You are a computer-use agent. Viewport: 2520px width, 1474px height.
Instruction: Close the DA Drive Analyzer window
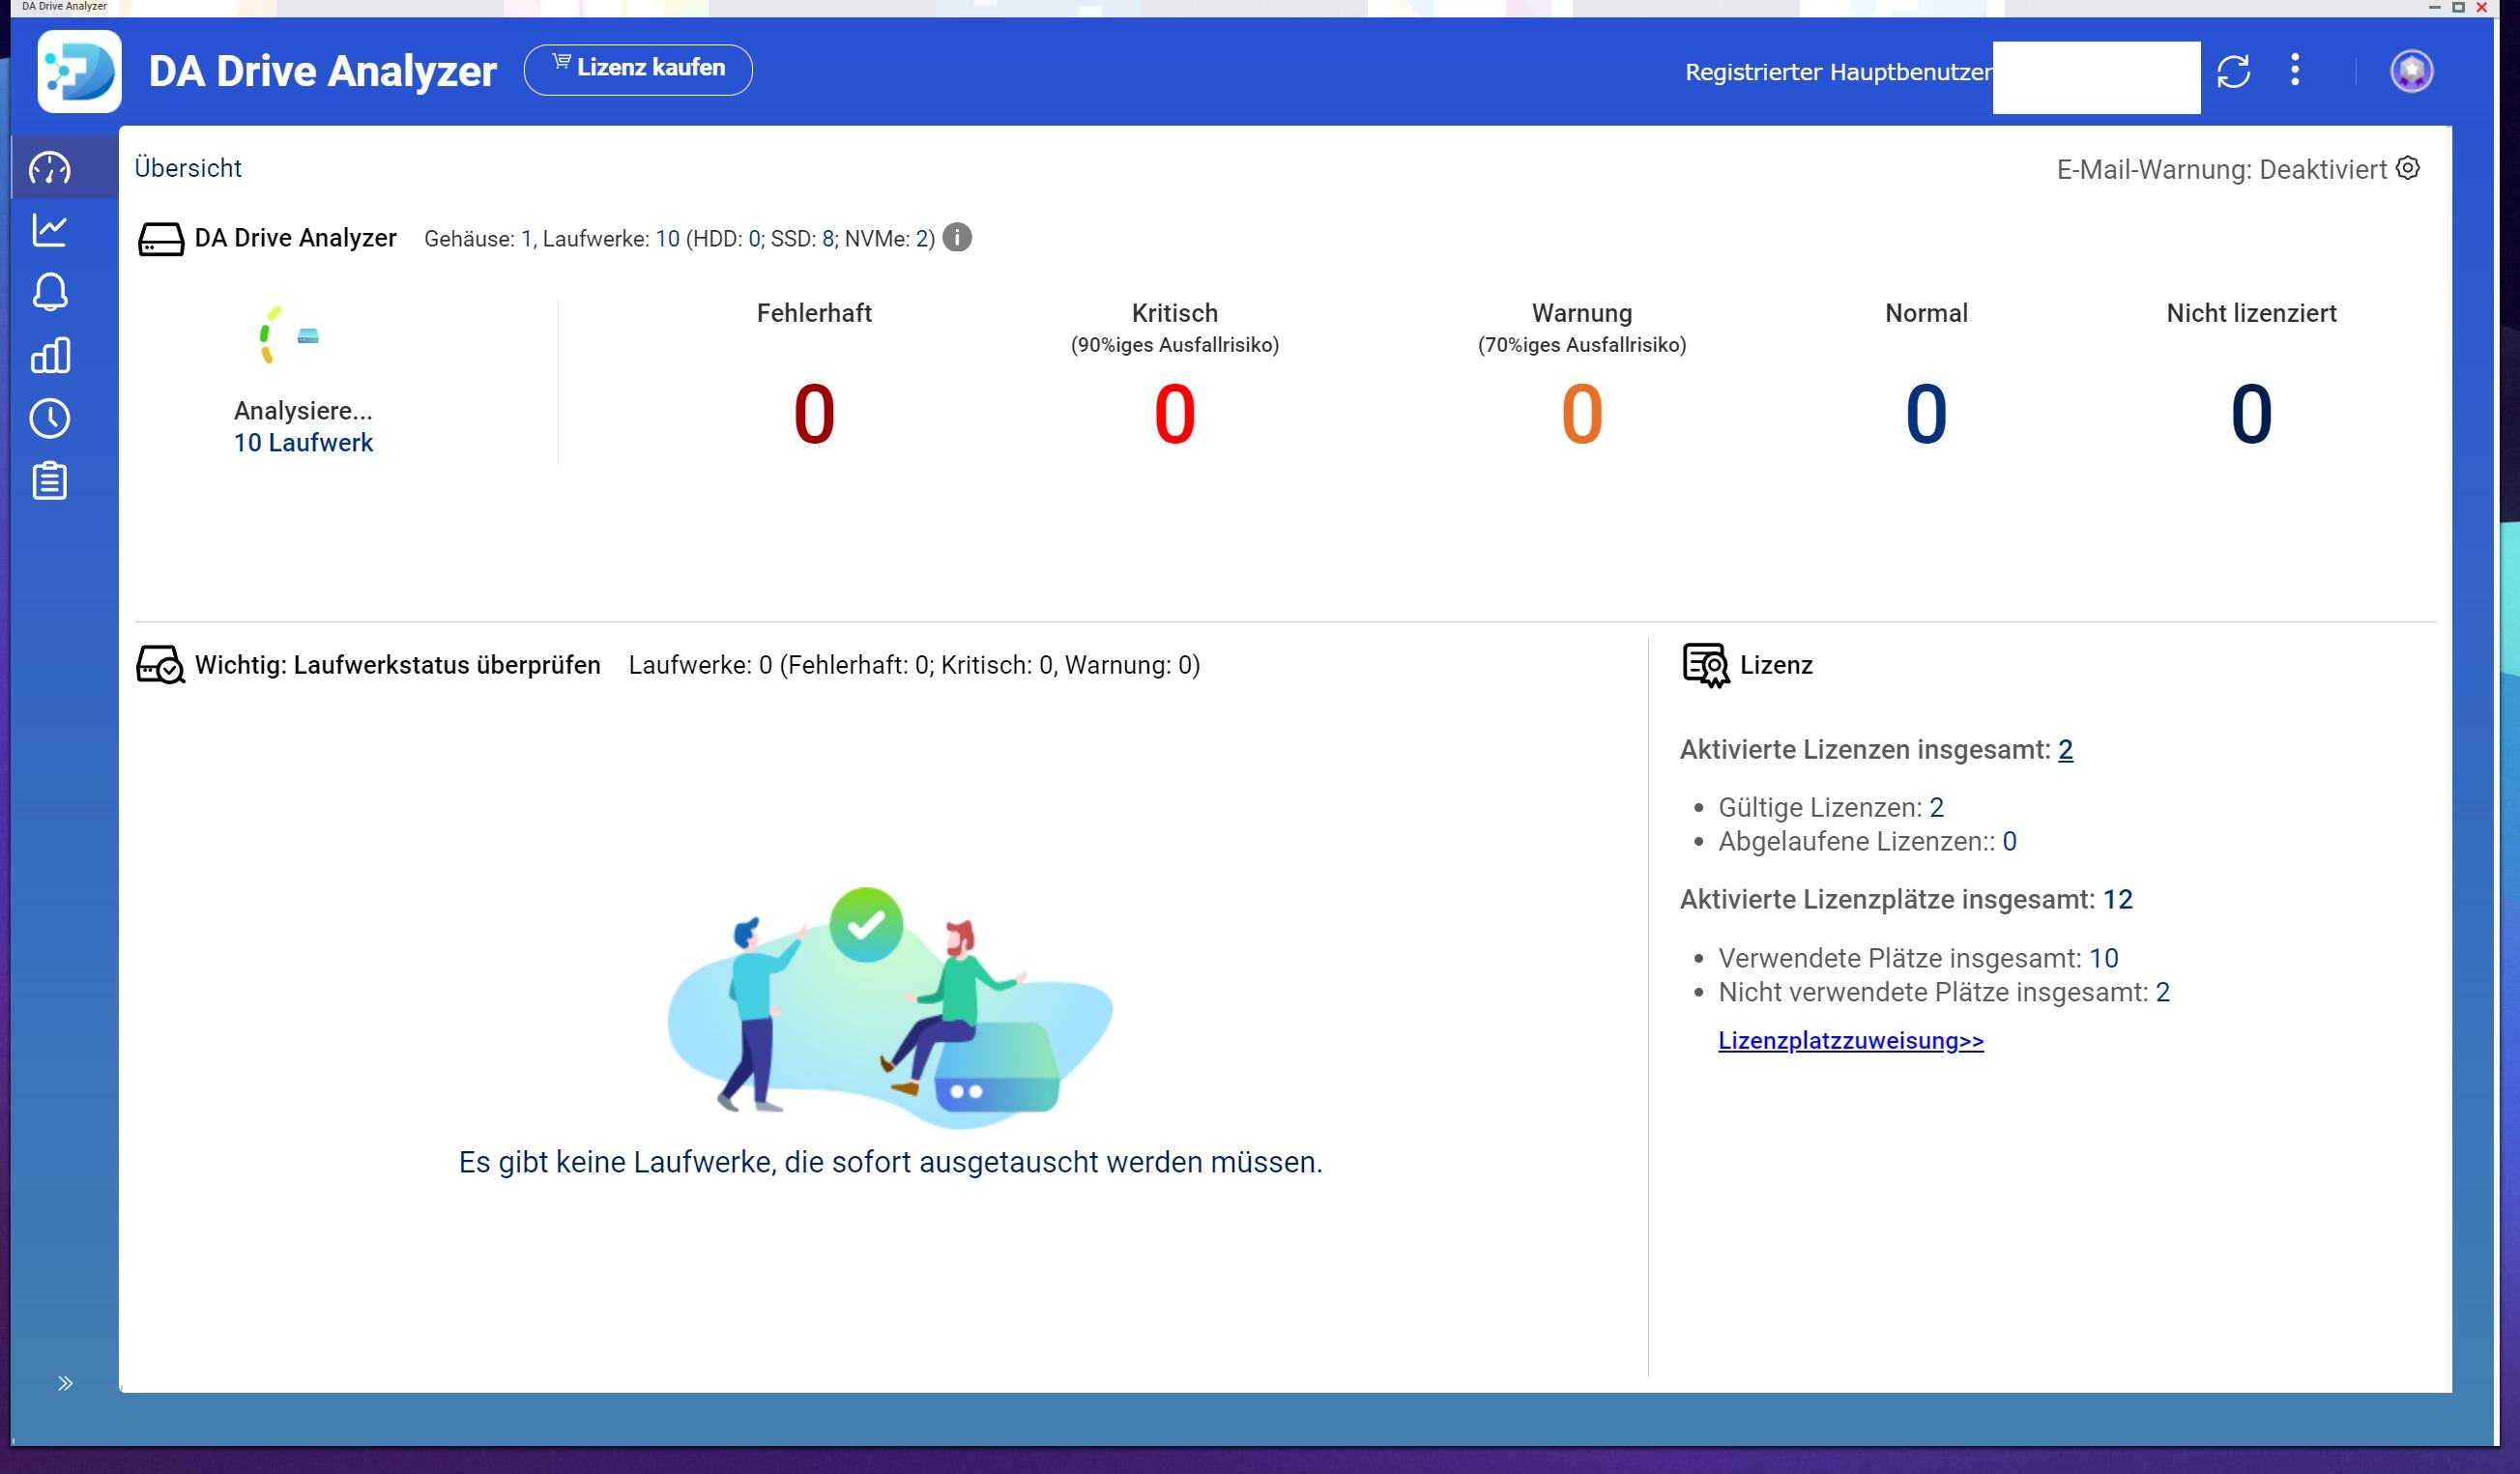[x=2482, y=7]
